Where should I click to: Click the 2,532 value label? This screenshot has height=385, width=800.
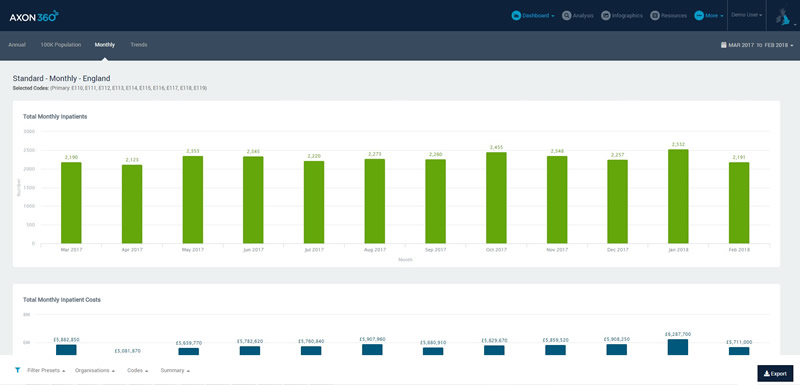pos(678,145)
